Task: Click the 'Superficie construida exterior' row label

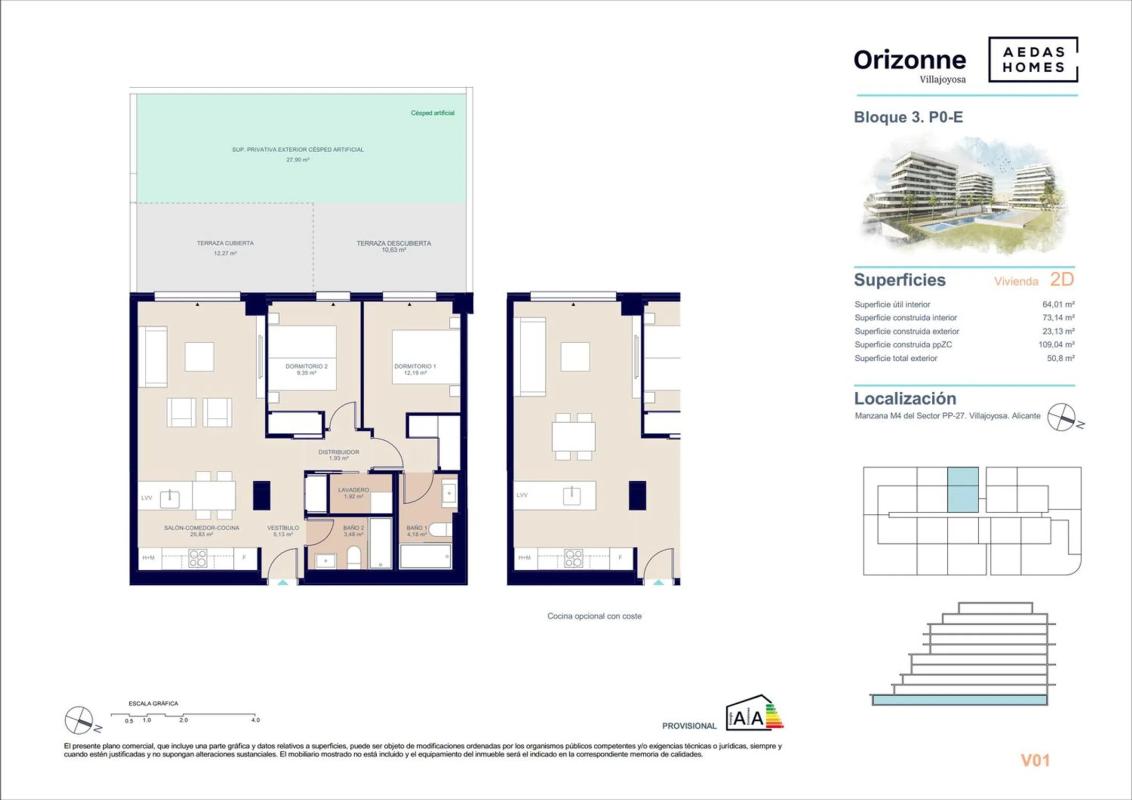Action: click(907, 331)
